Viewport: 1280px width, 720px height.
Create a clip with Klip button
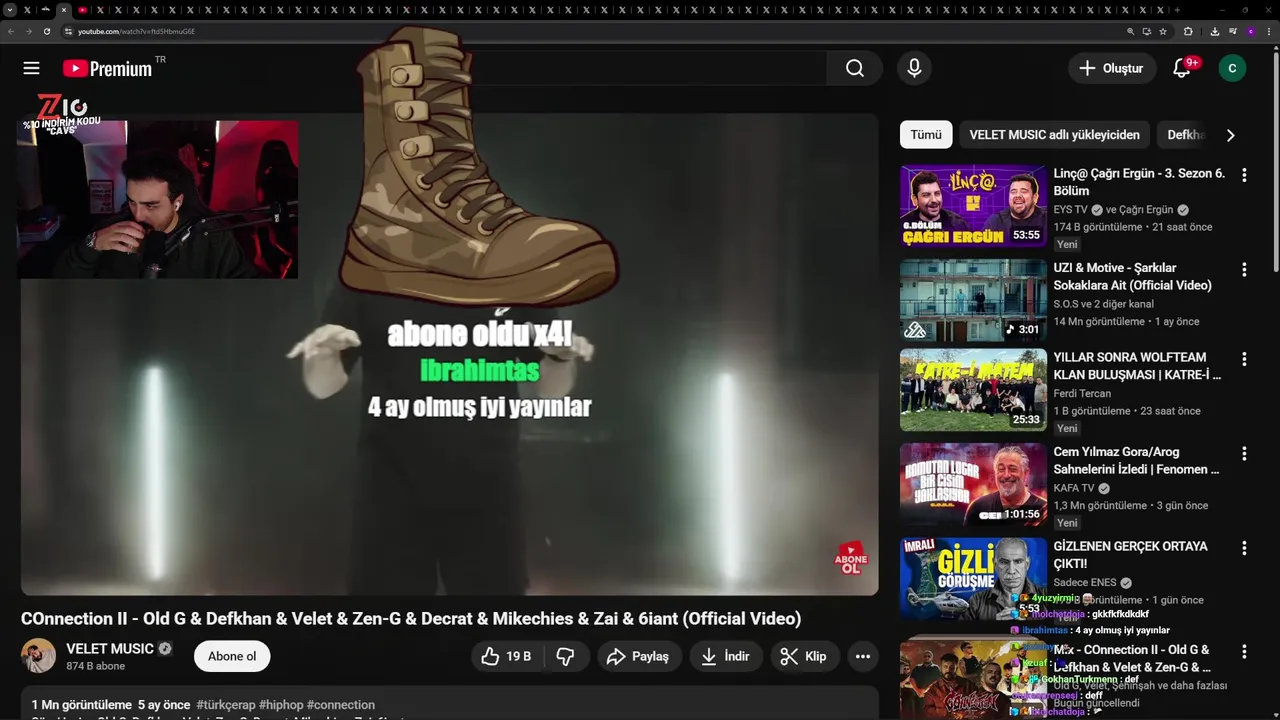tap(803, 656)
